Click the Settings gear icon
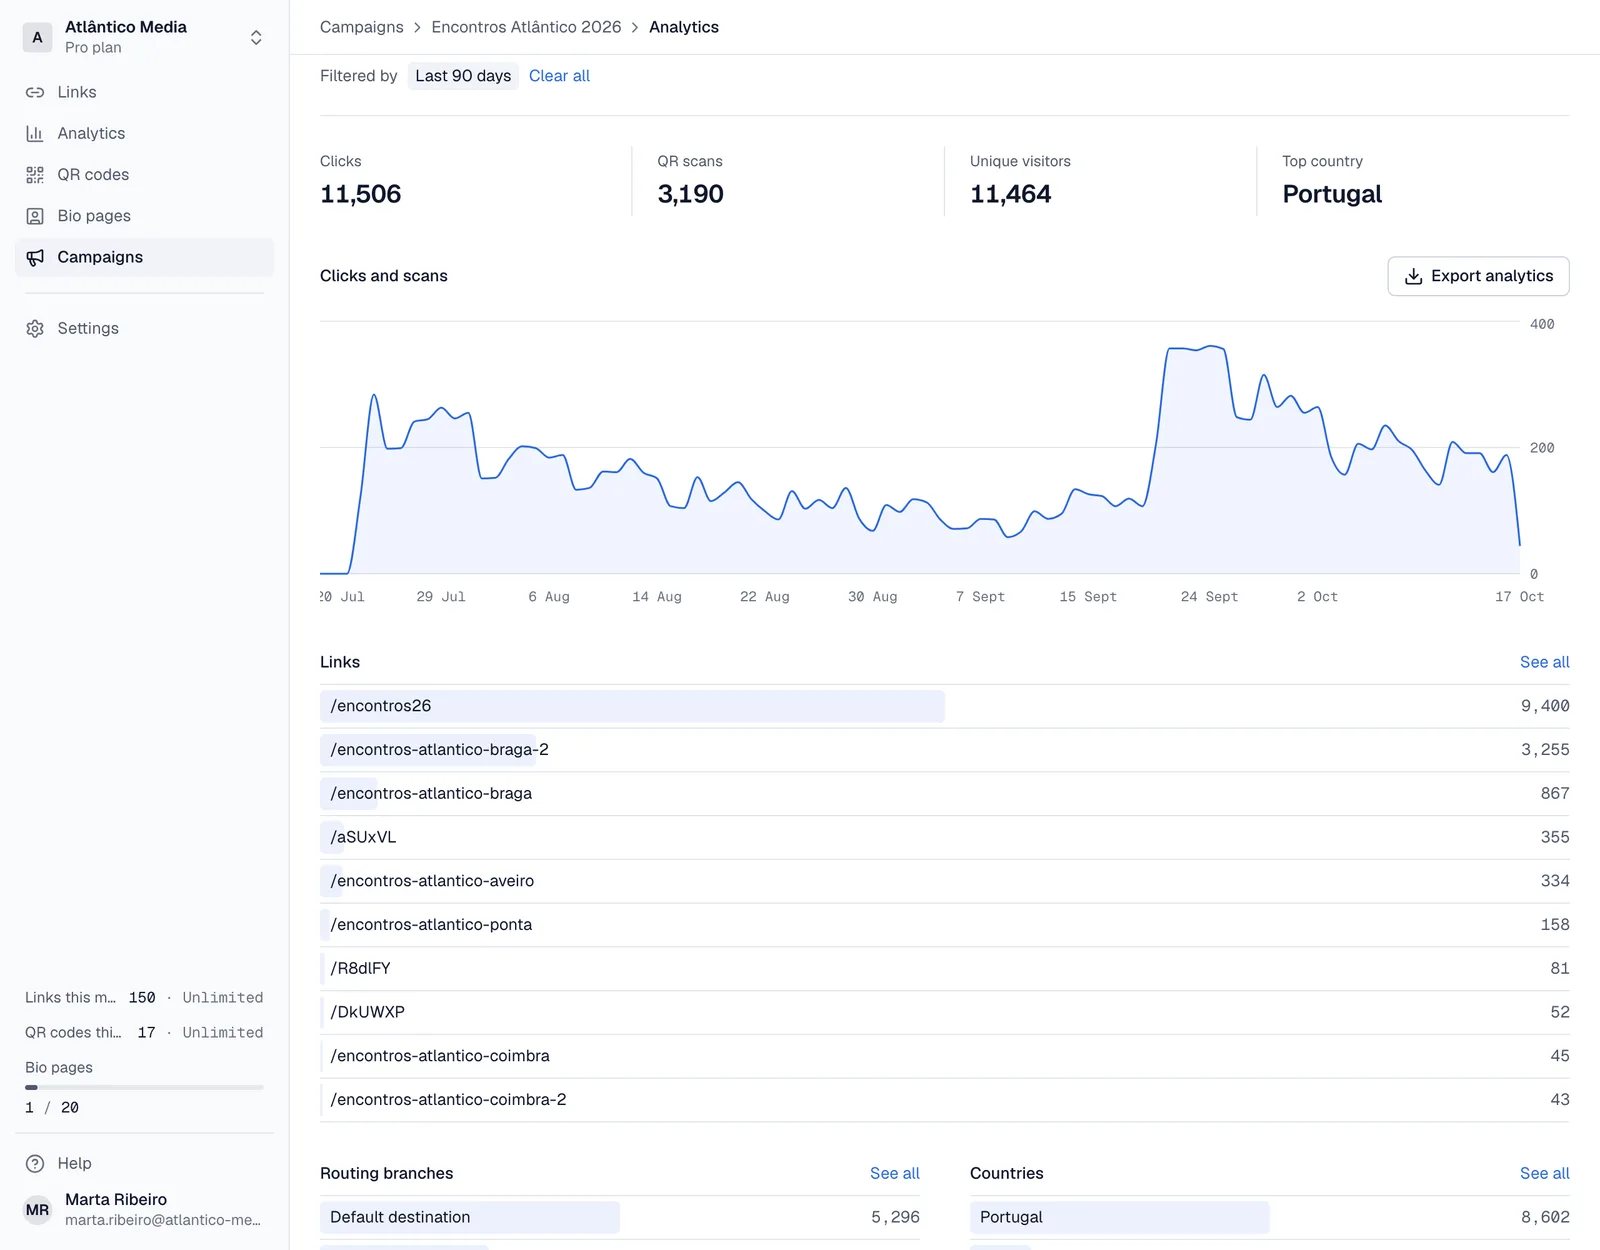The height and width of the screenshot is (1250, 1600). pyautogui.click(x=35, y=329)
